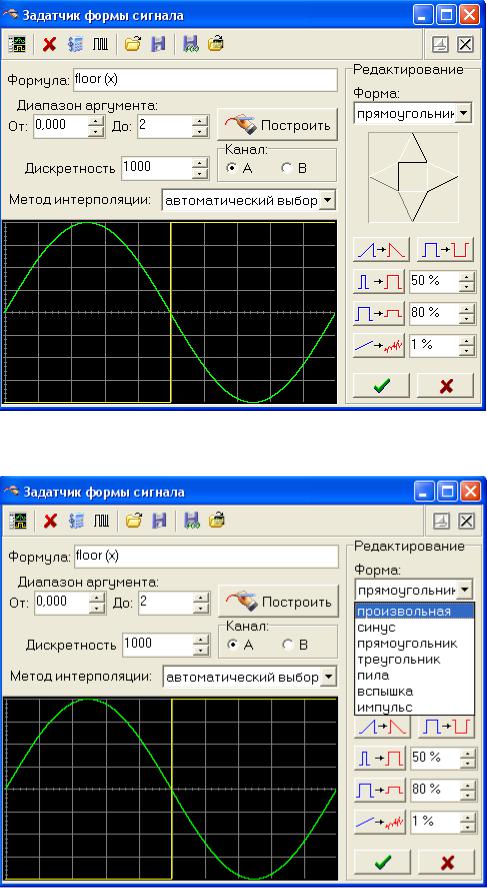
Task: Click Дискретность value field in lower window
Action: pyautogui.click(x=158, y=644)
